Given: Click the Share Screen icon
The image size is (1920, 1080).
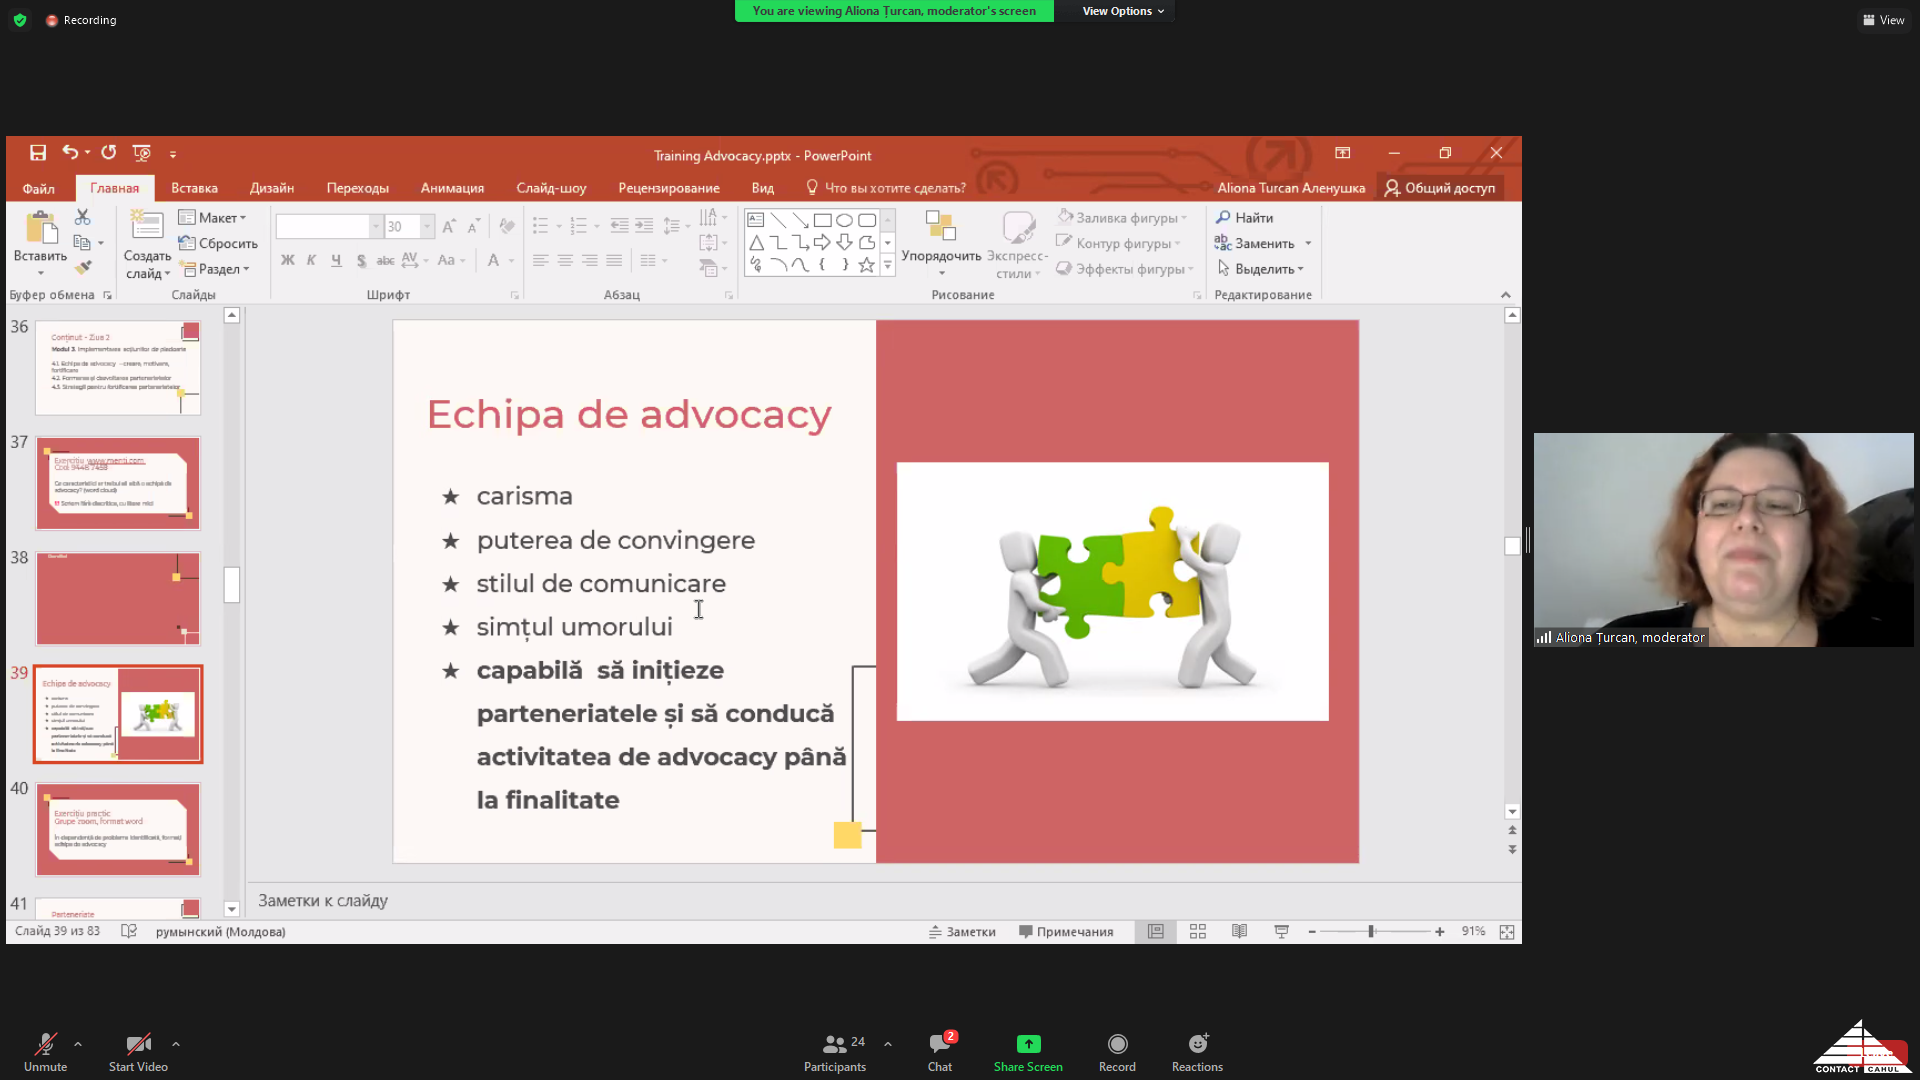Looking at the screenshot, I should (1028, 1044).
